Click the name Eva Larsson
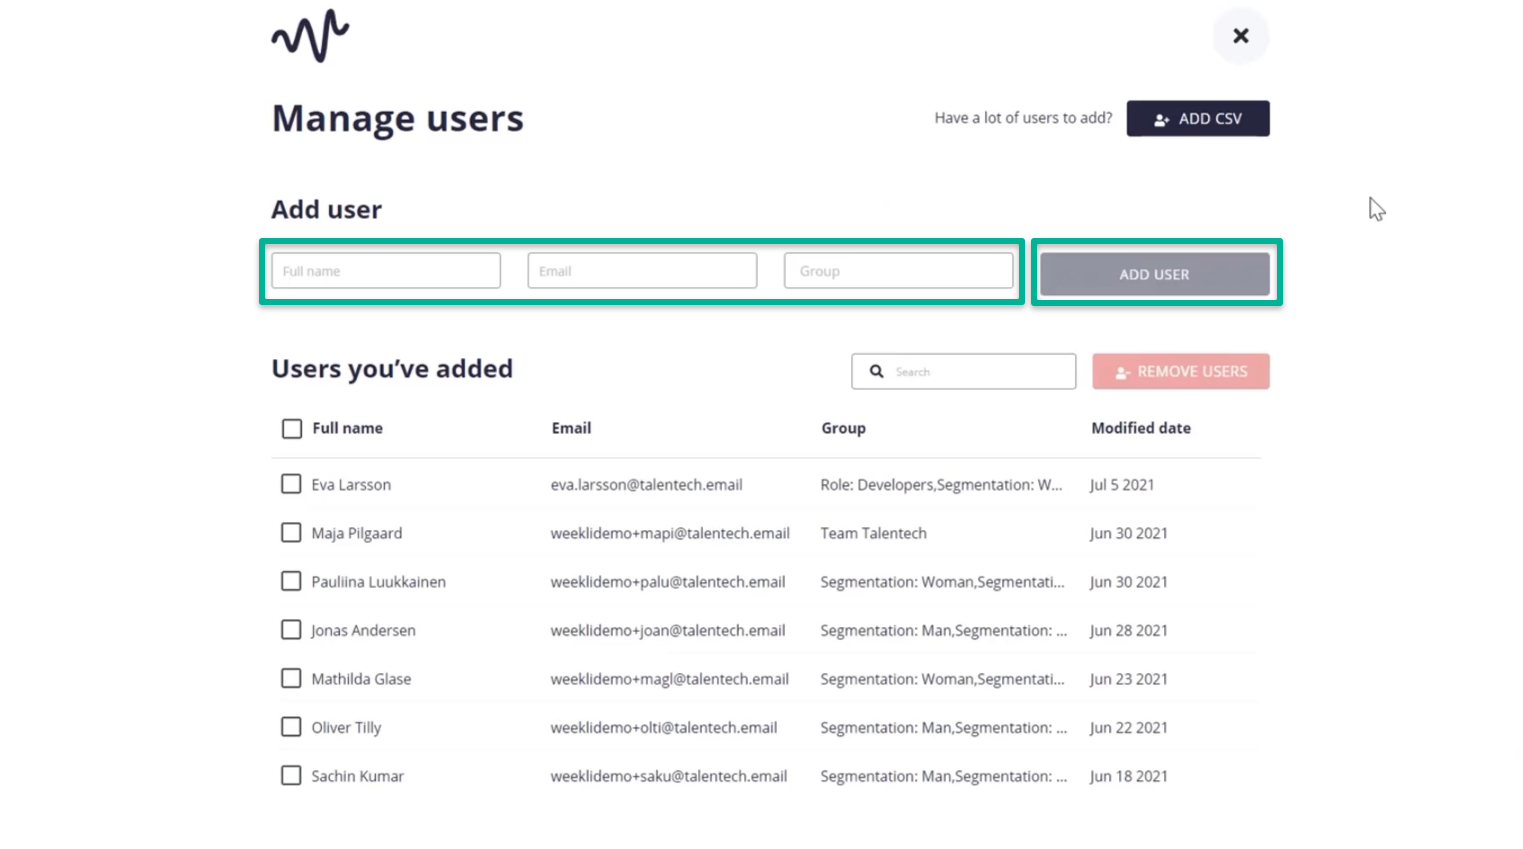 (x=351, y=485)
